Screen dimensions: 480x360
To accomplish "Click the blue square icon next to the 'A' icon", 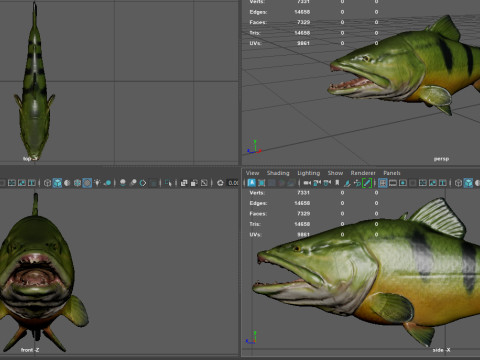I will pyautogui.click(x=262, y=183).
